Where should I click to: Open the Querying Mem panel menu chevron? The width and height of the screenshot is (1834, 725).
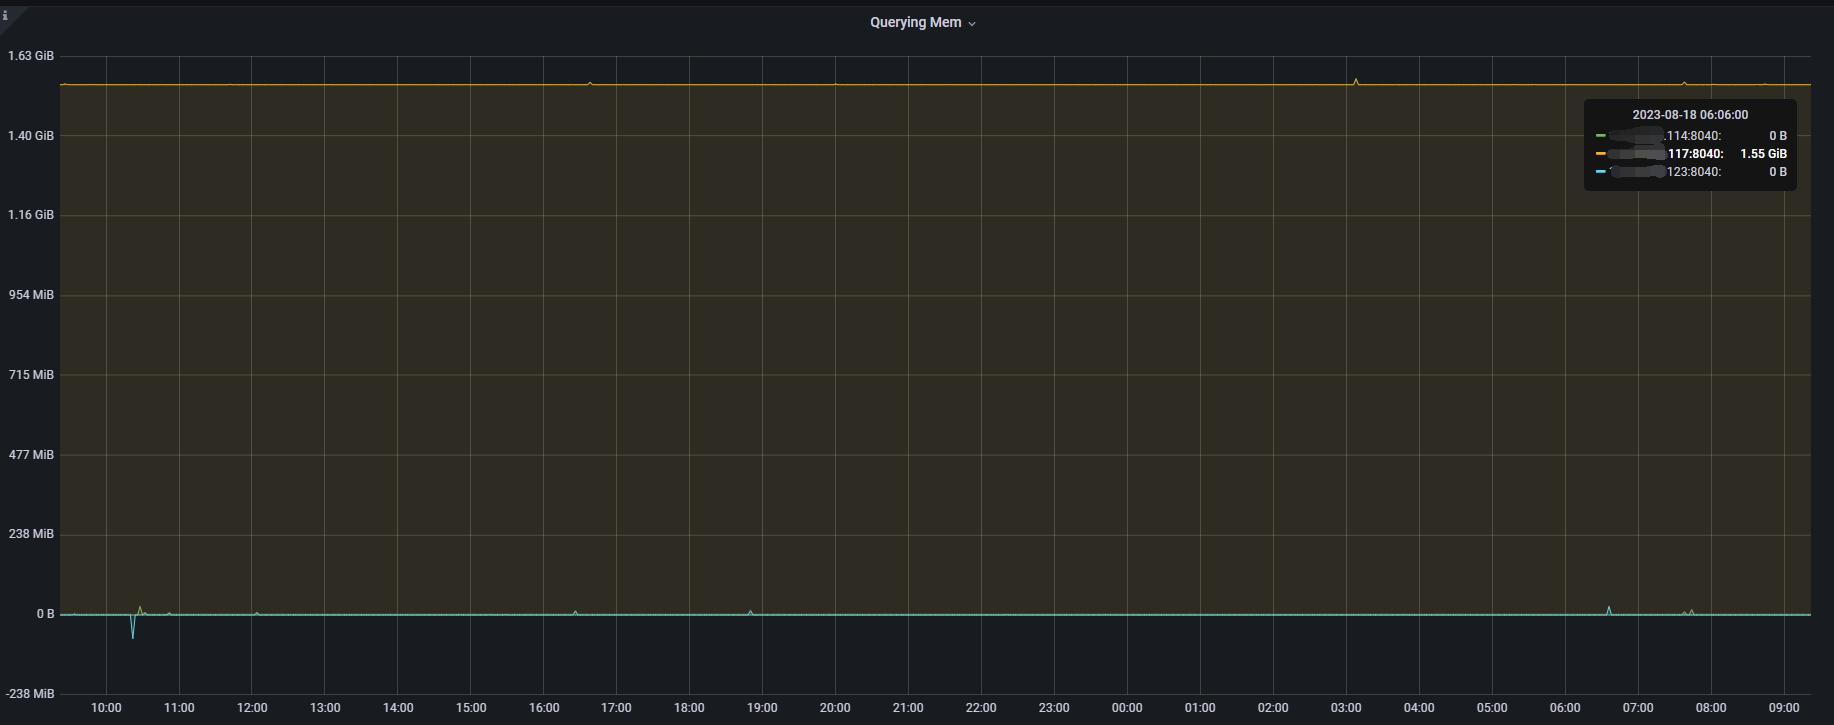pyautogui.click(x=972, y=24)
